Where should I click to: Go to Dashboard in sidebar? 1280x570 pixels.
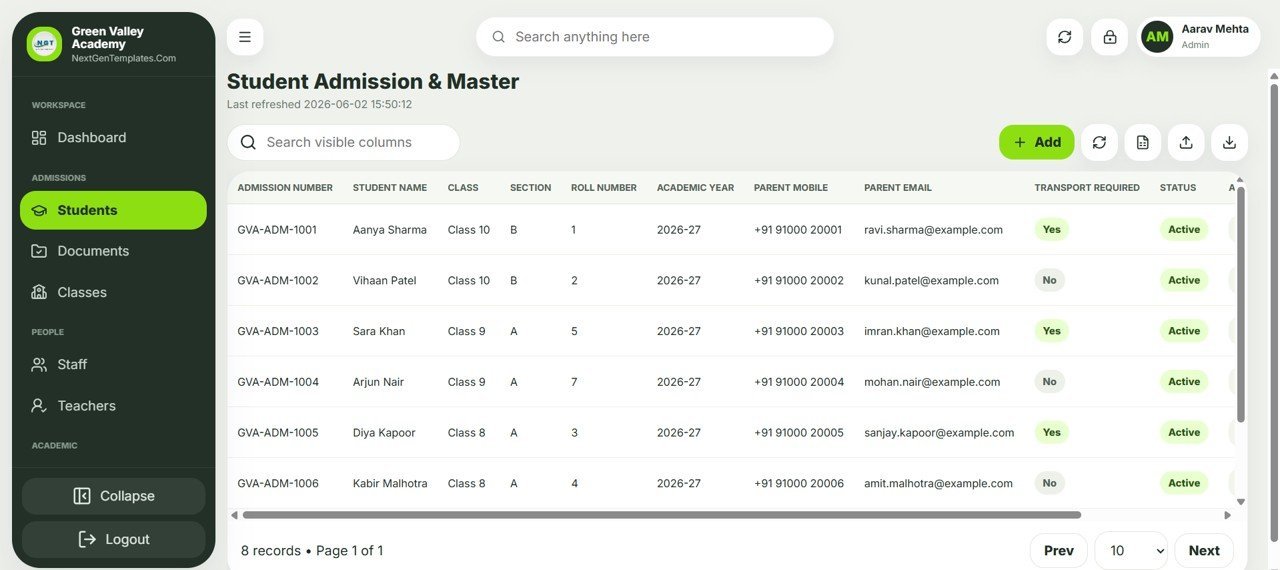coord(113,138)
